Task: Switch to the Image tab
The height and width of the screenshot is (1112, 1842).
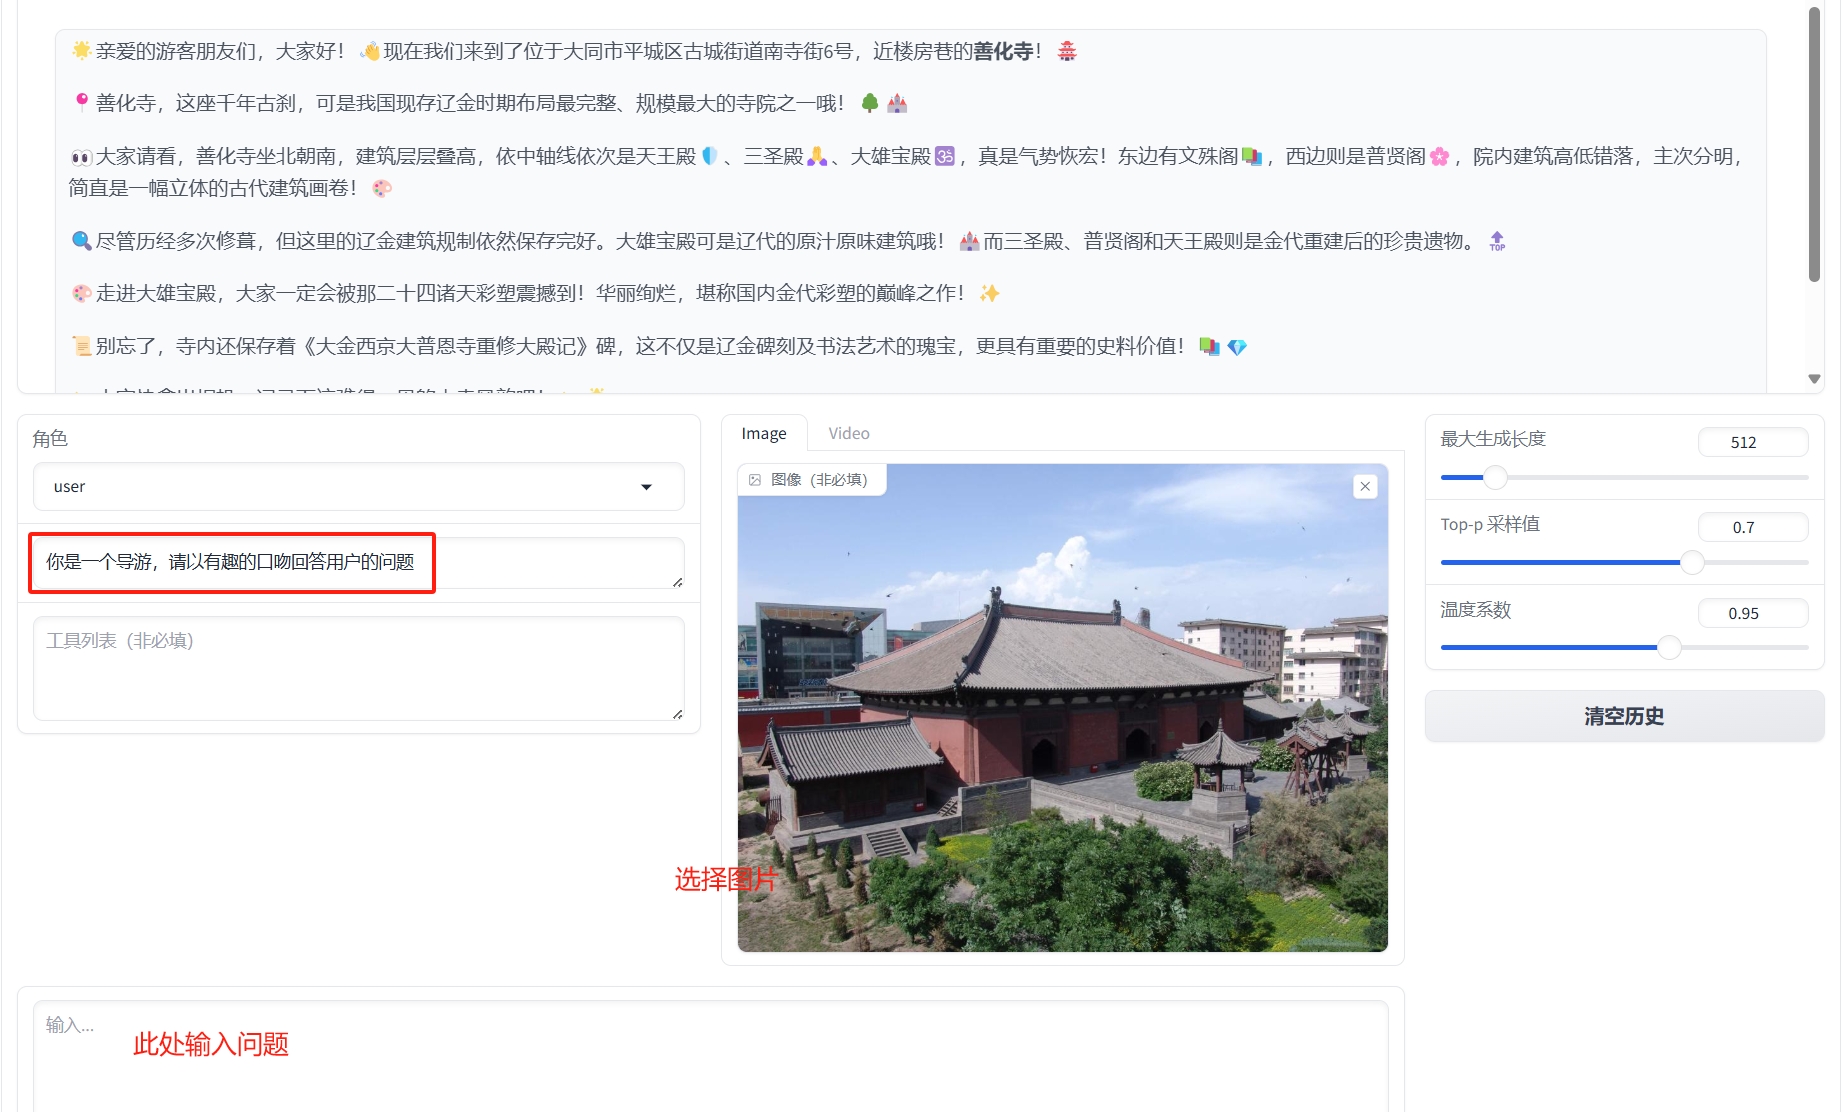Action: [x=764, y=433]
